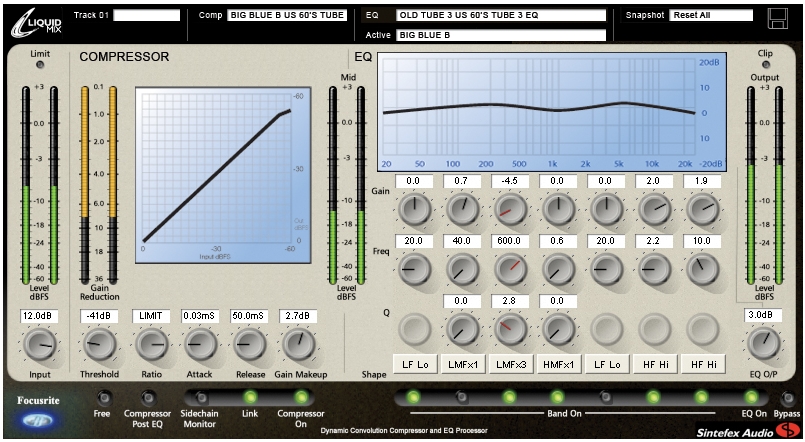
Task: Toggle Band On LED for LMFx1 band
Action: pos(462,397)
